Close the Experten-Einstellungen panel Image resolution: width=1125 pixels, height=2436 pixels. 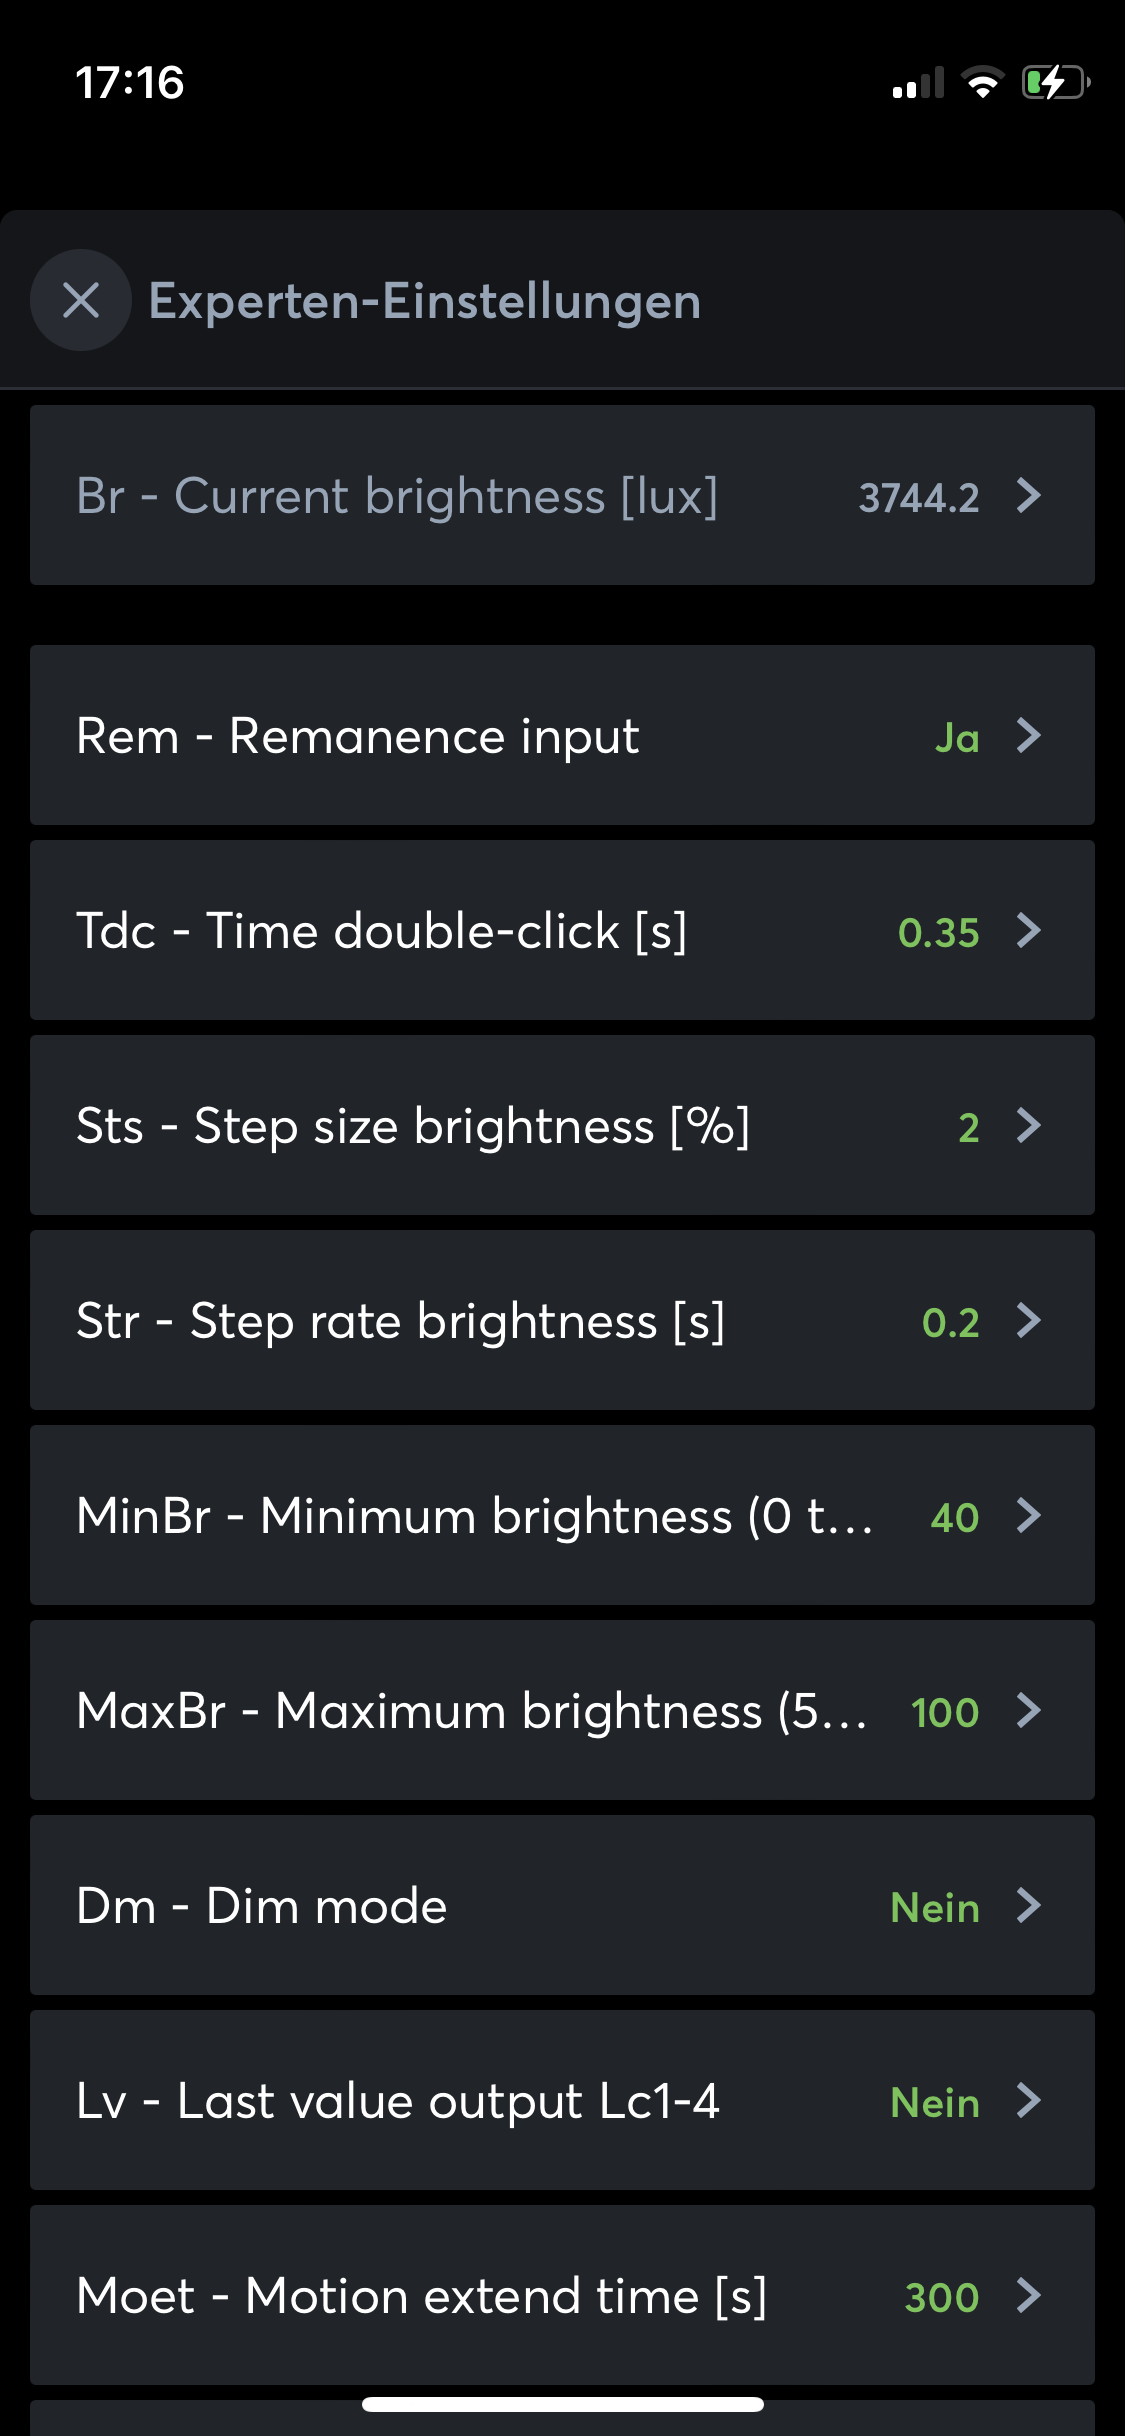click(81, 300)
